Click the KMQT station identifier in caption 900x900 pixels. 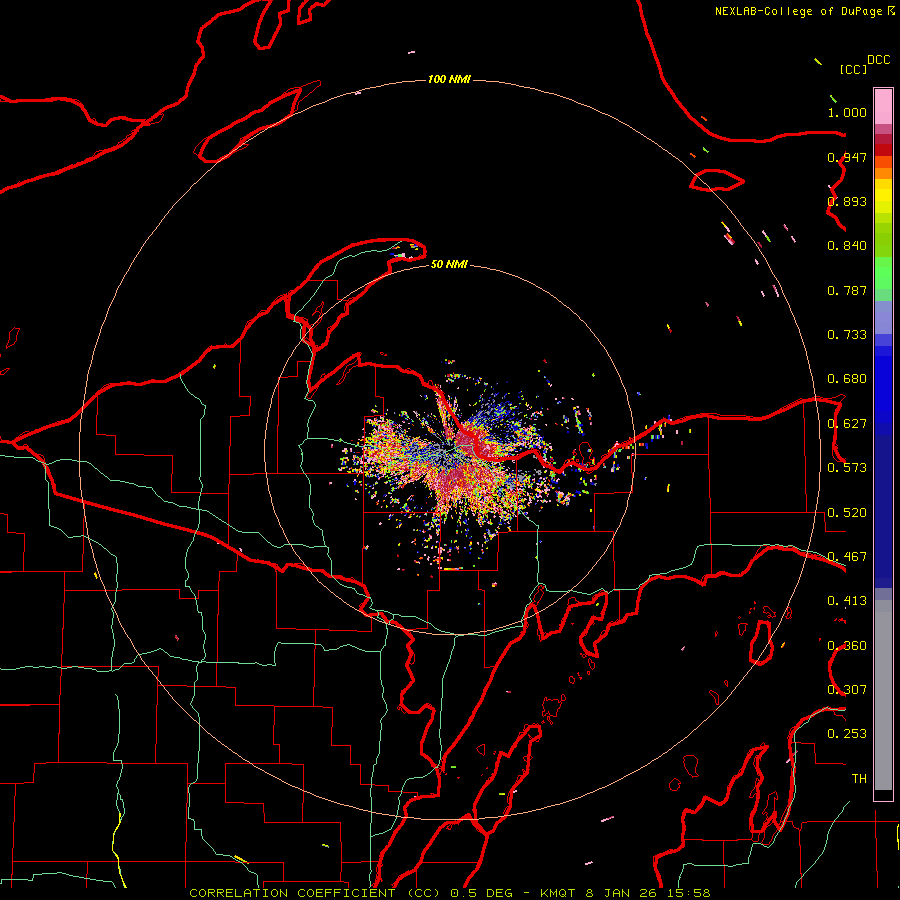560,893
